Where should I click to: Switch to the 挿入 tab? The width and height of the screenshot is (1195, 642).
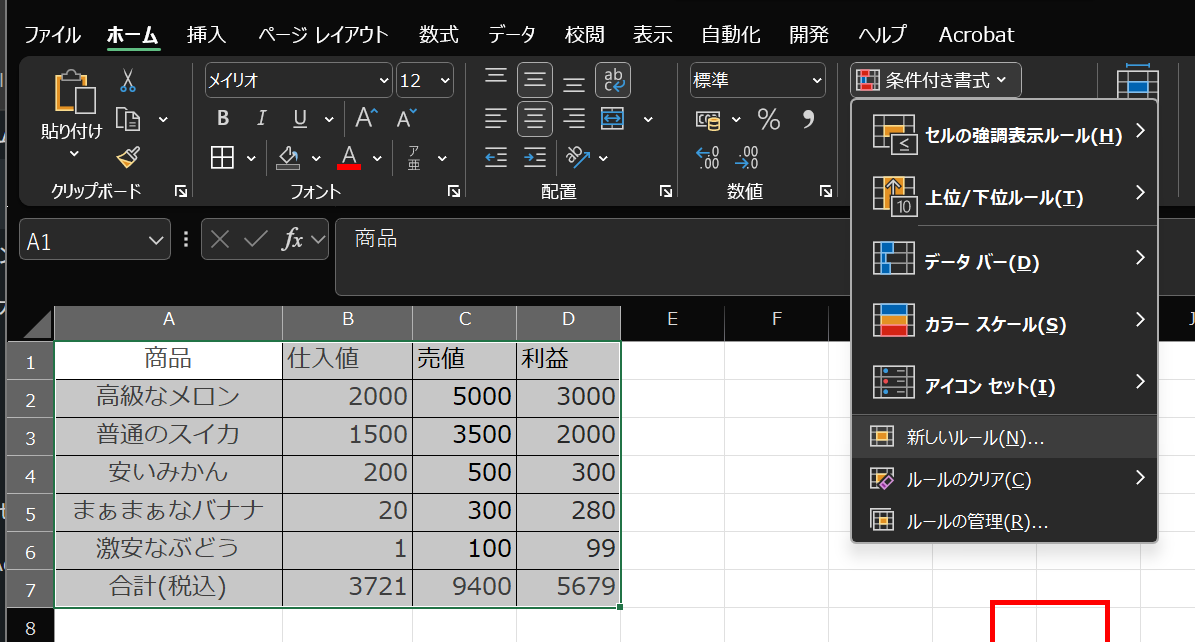[x=207, y=34]
